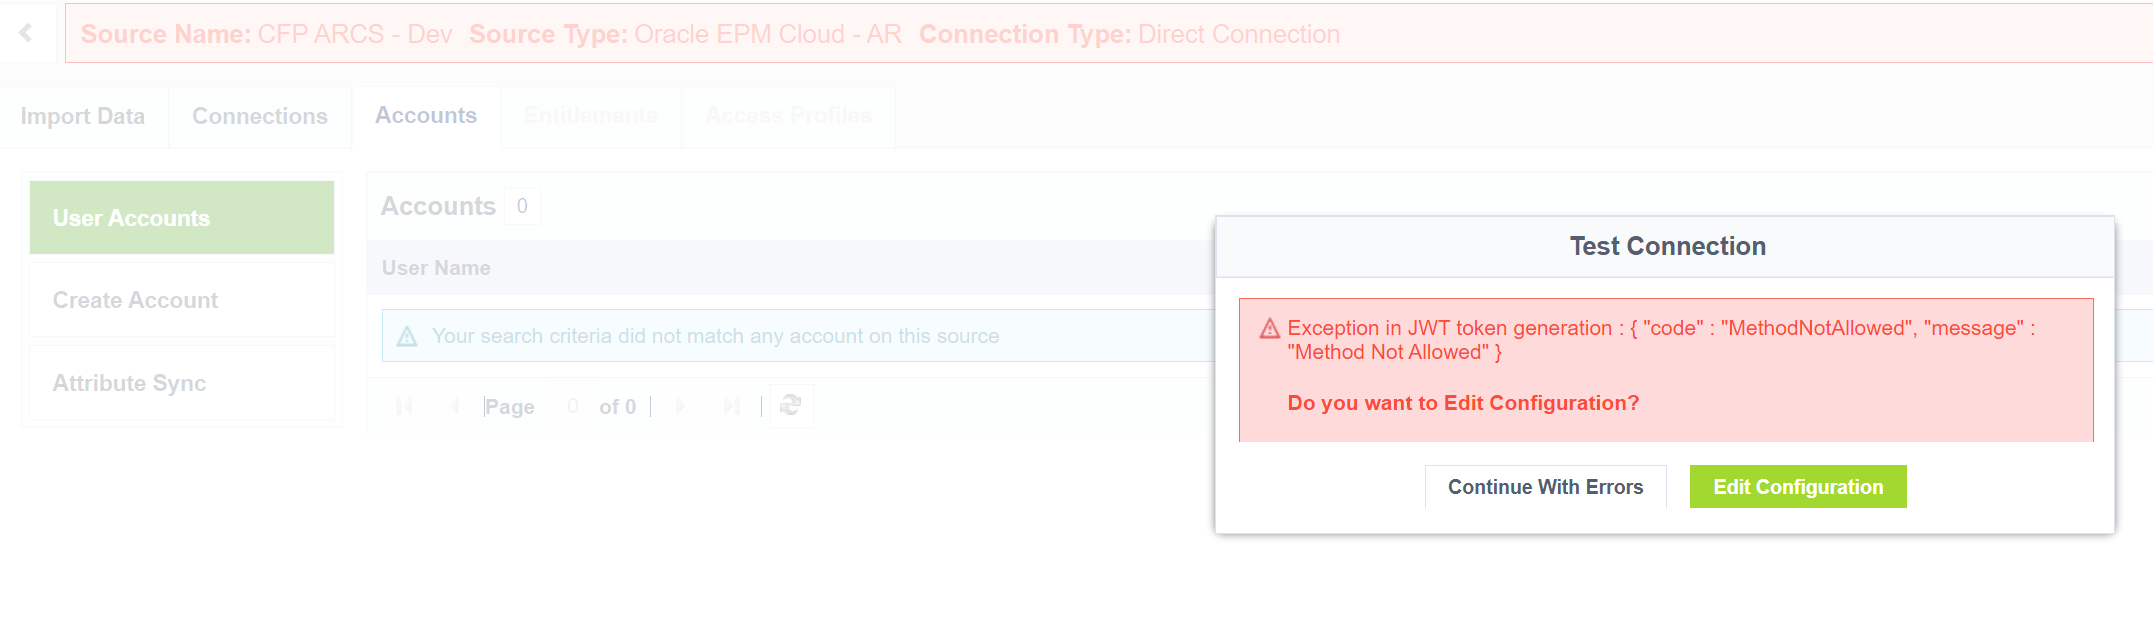Click the Edit Configuration button

click(1798, 487)
